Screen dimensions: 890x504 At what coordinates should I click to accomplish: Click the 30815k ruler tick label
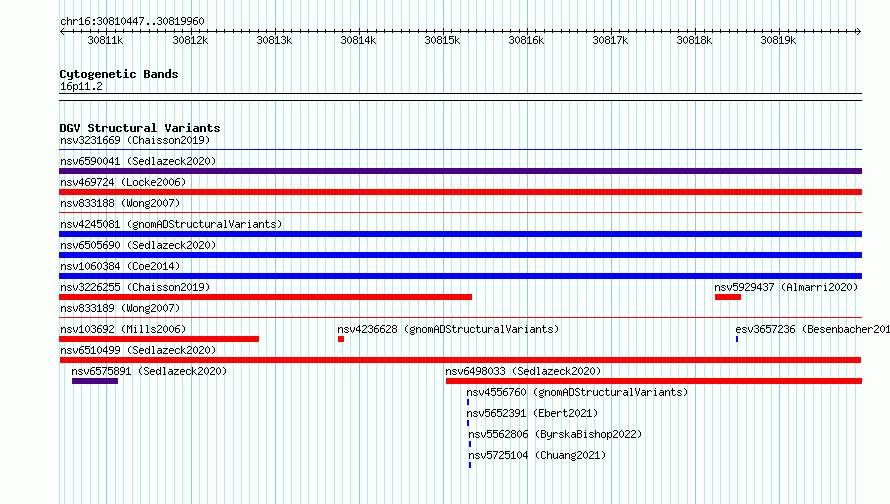[442, 40]
